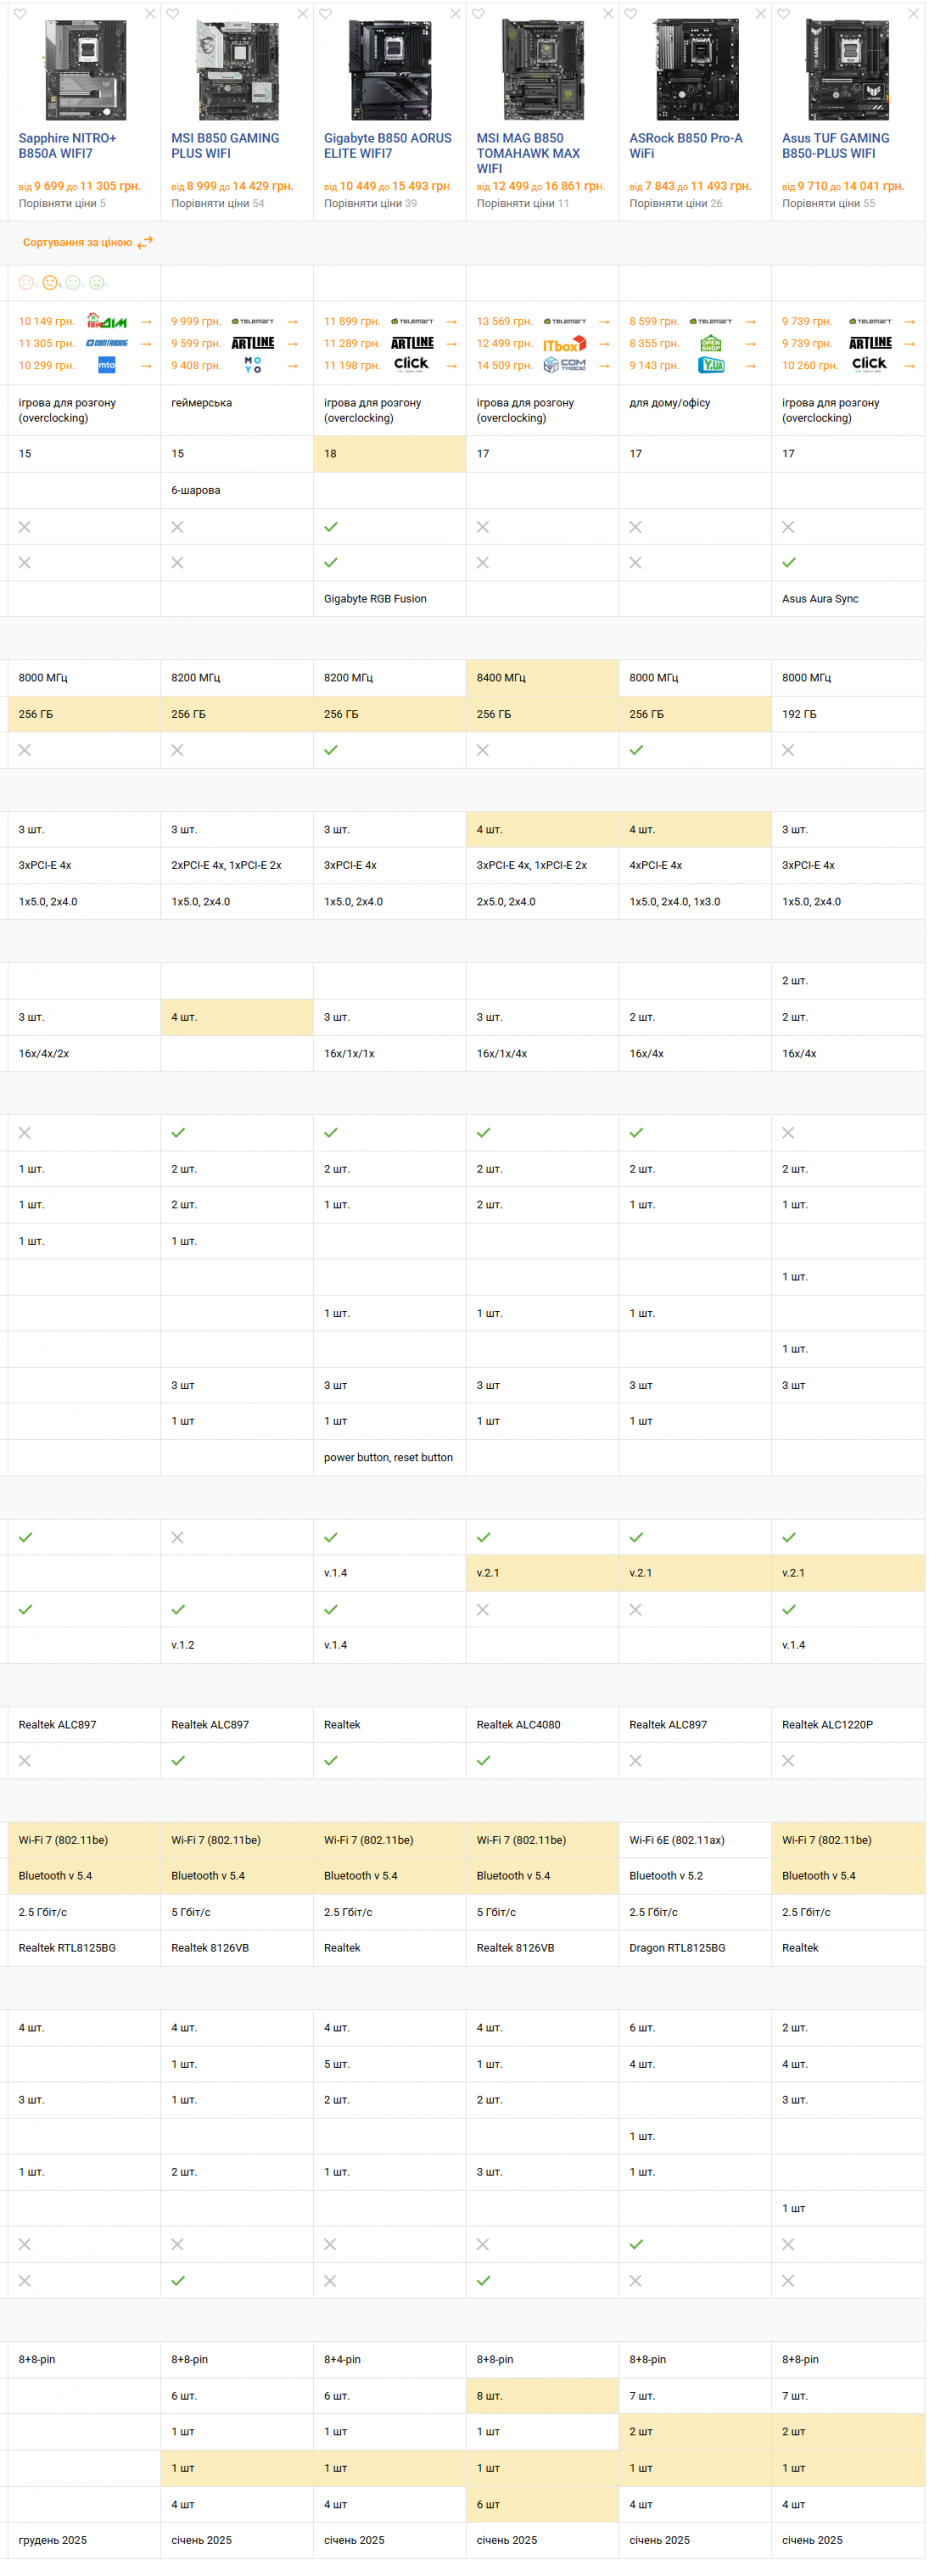This screenshot has height=2560, width=929.
Task: Remove the ASRock B850 Pro-A WiFi column
Action: 761,14
